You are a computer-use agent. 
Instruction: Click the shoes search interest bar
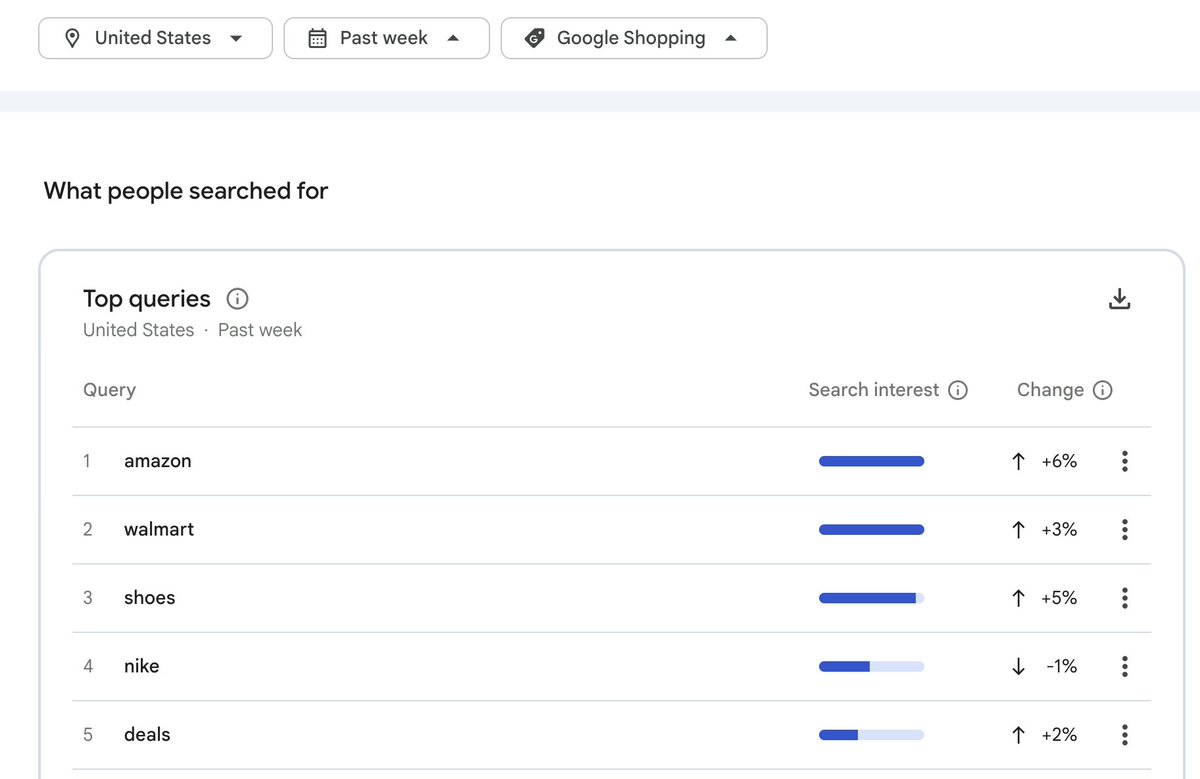point(871,598)
